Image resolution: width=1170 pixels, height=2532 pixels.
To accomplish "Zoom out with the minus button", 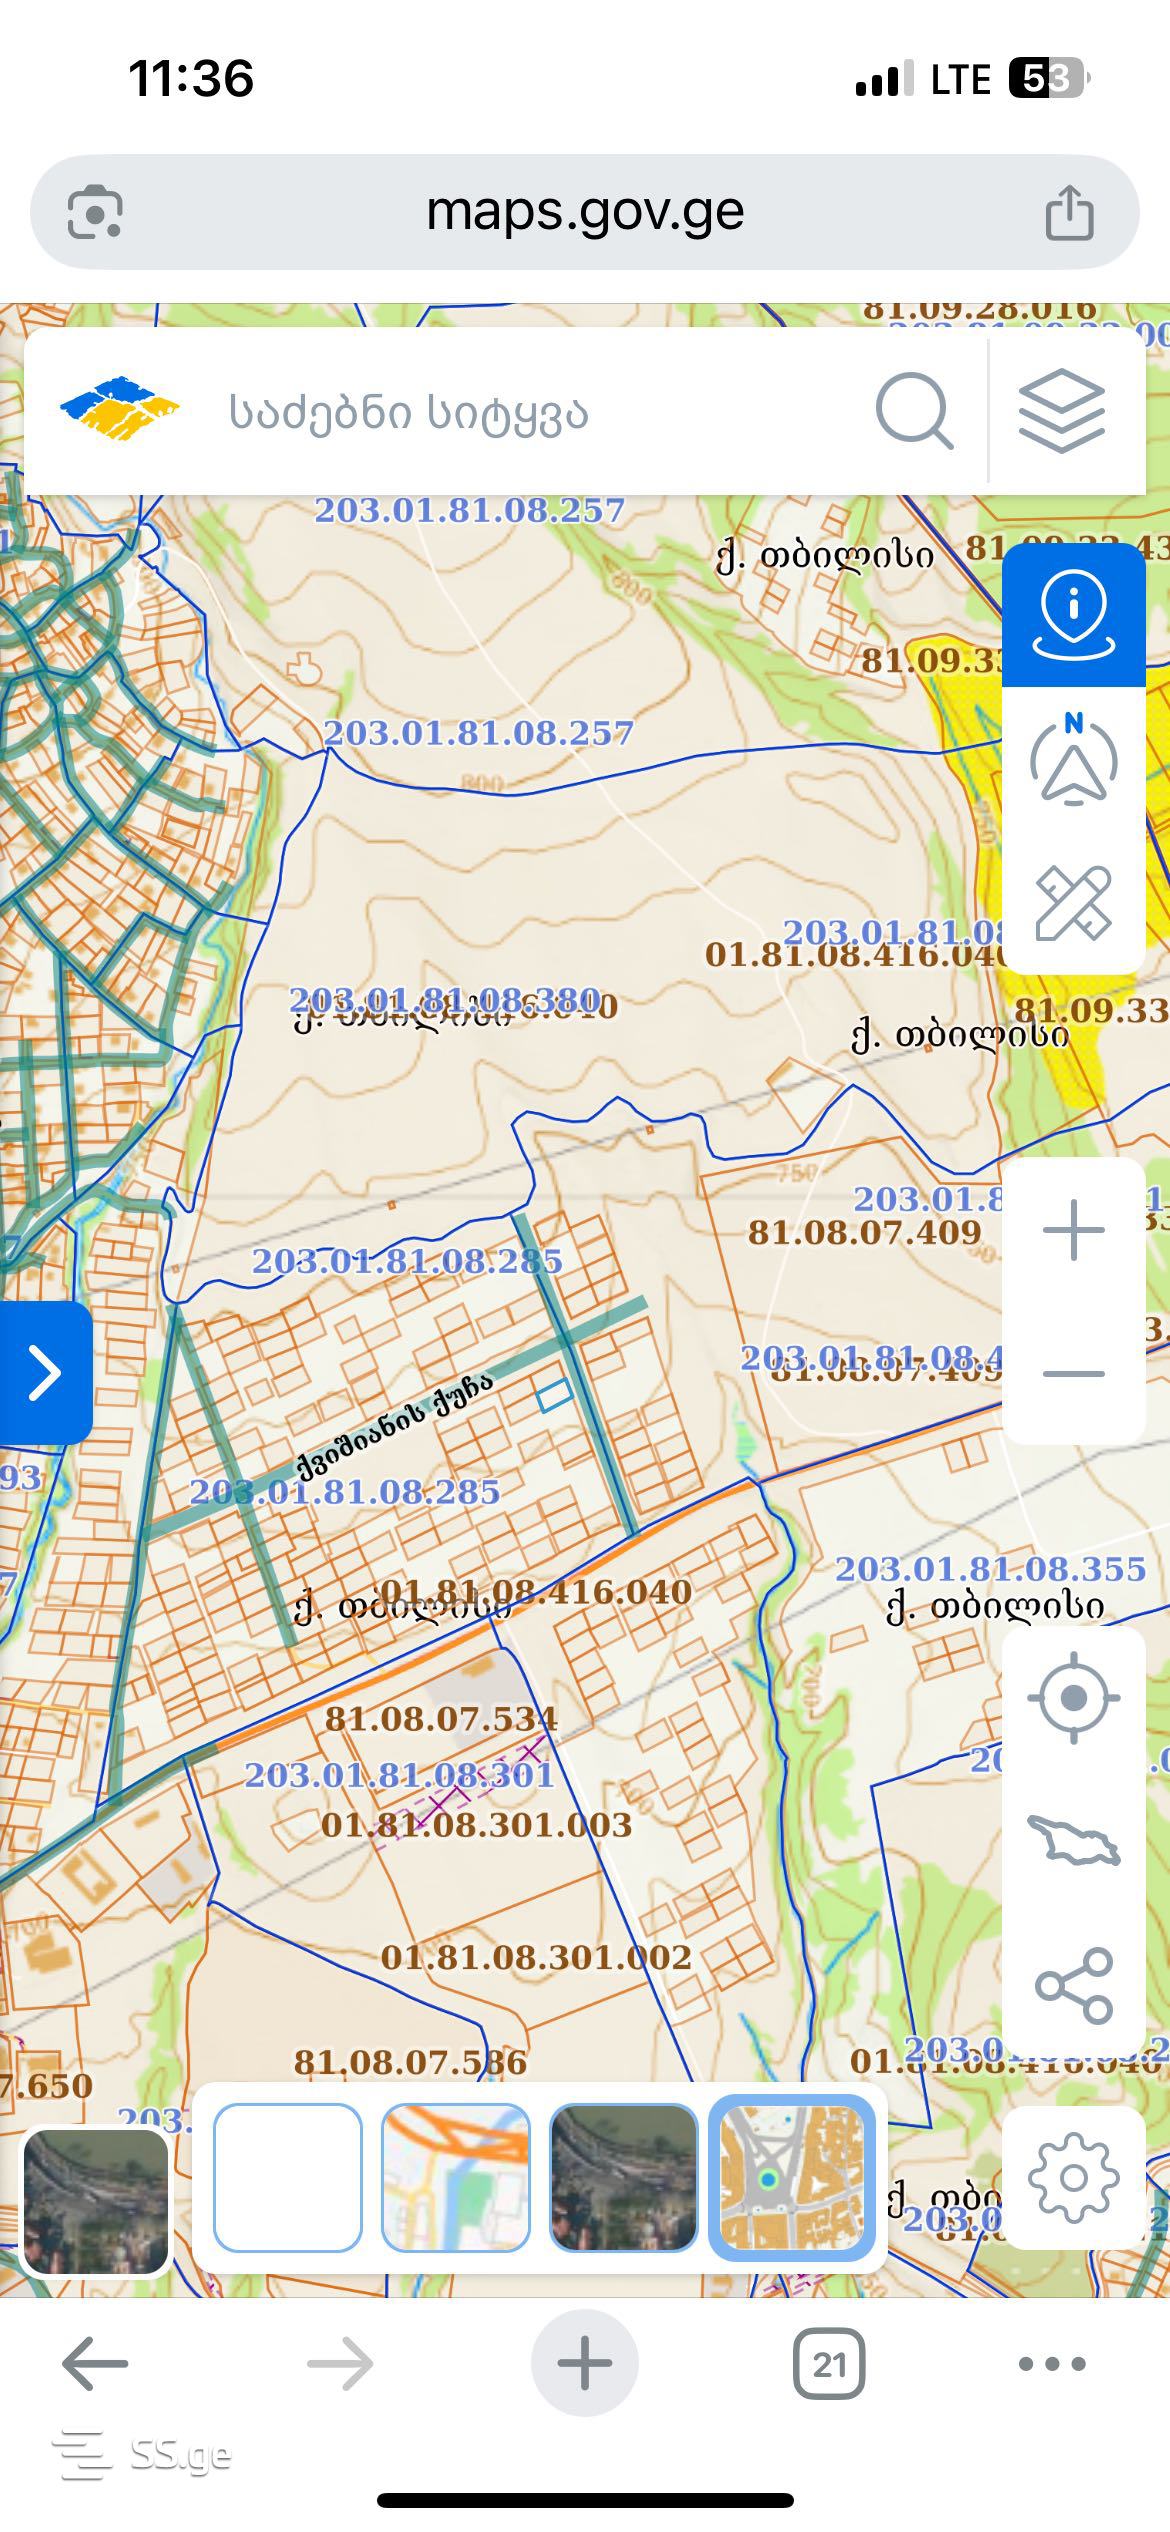I will click(1074, 1373).
